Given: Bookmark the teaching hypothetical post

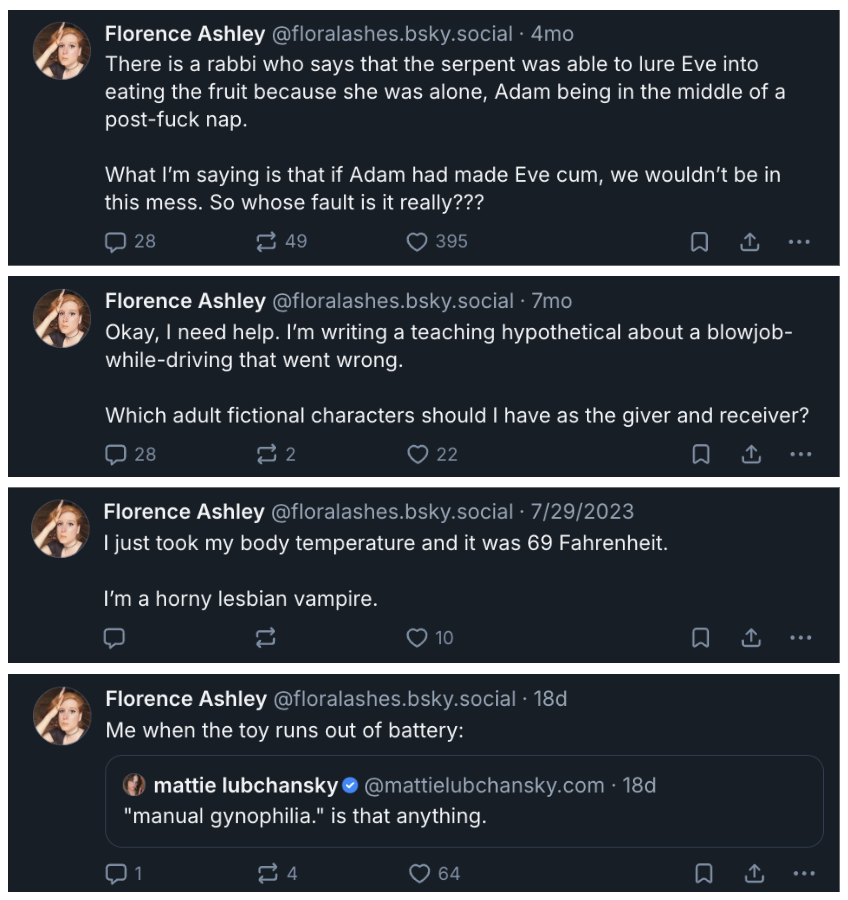Looking at the screenshot, I should [x=700, y=454].
